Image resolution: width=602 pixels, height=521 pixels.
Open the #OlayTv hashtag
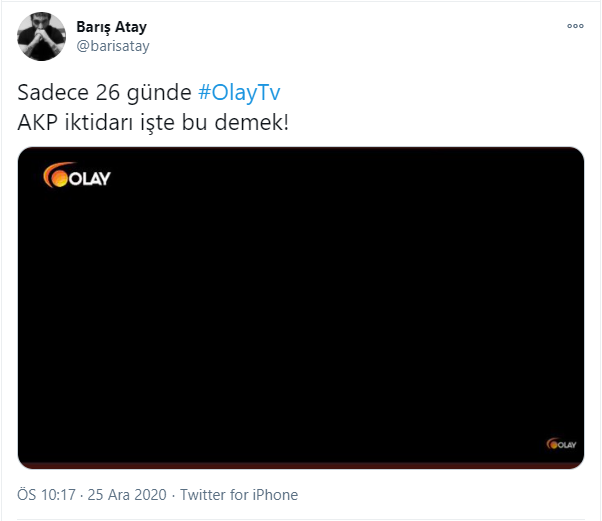click(239, 93)
